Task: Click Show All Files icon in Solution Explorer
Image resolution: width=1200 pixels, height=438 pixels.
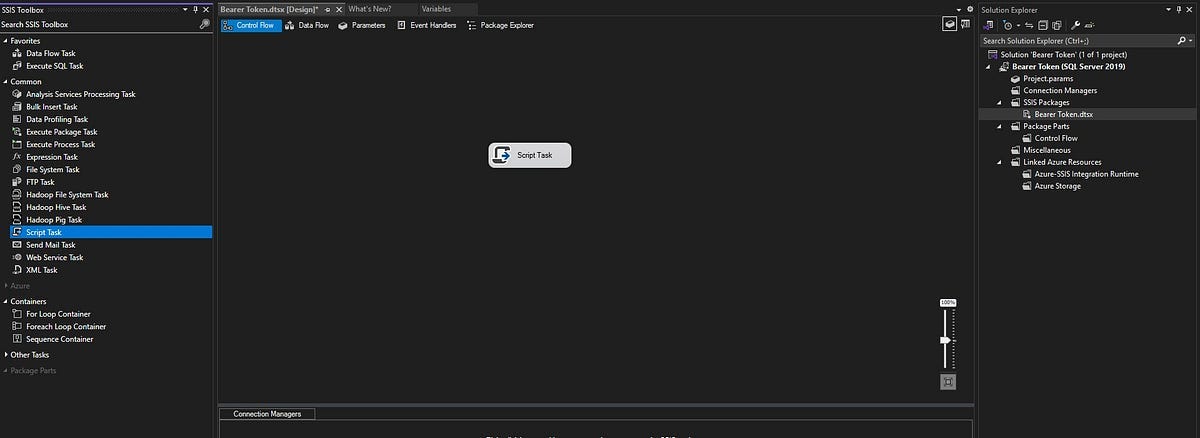Action: click(1056, 25)
